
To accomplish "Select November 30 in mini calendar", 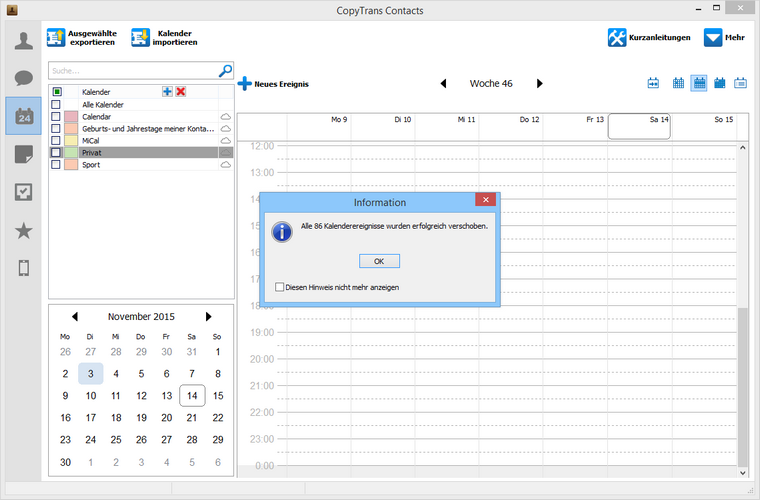I will (65, 462).
